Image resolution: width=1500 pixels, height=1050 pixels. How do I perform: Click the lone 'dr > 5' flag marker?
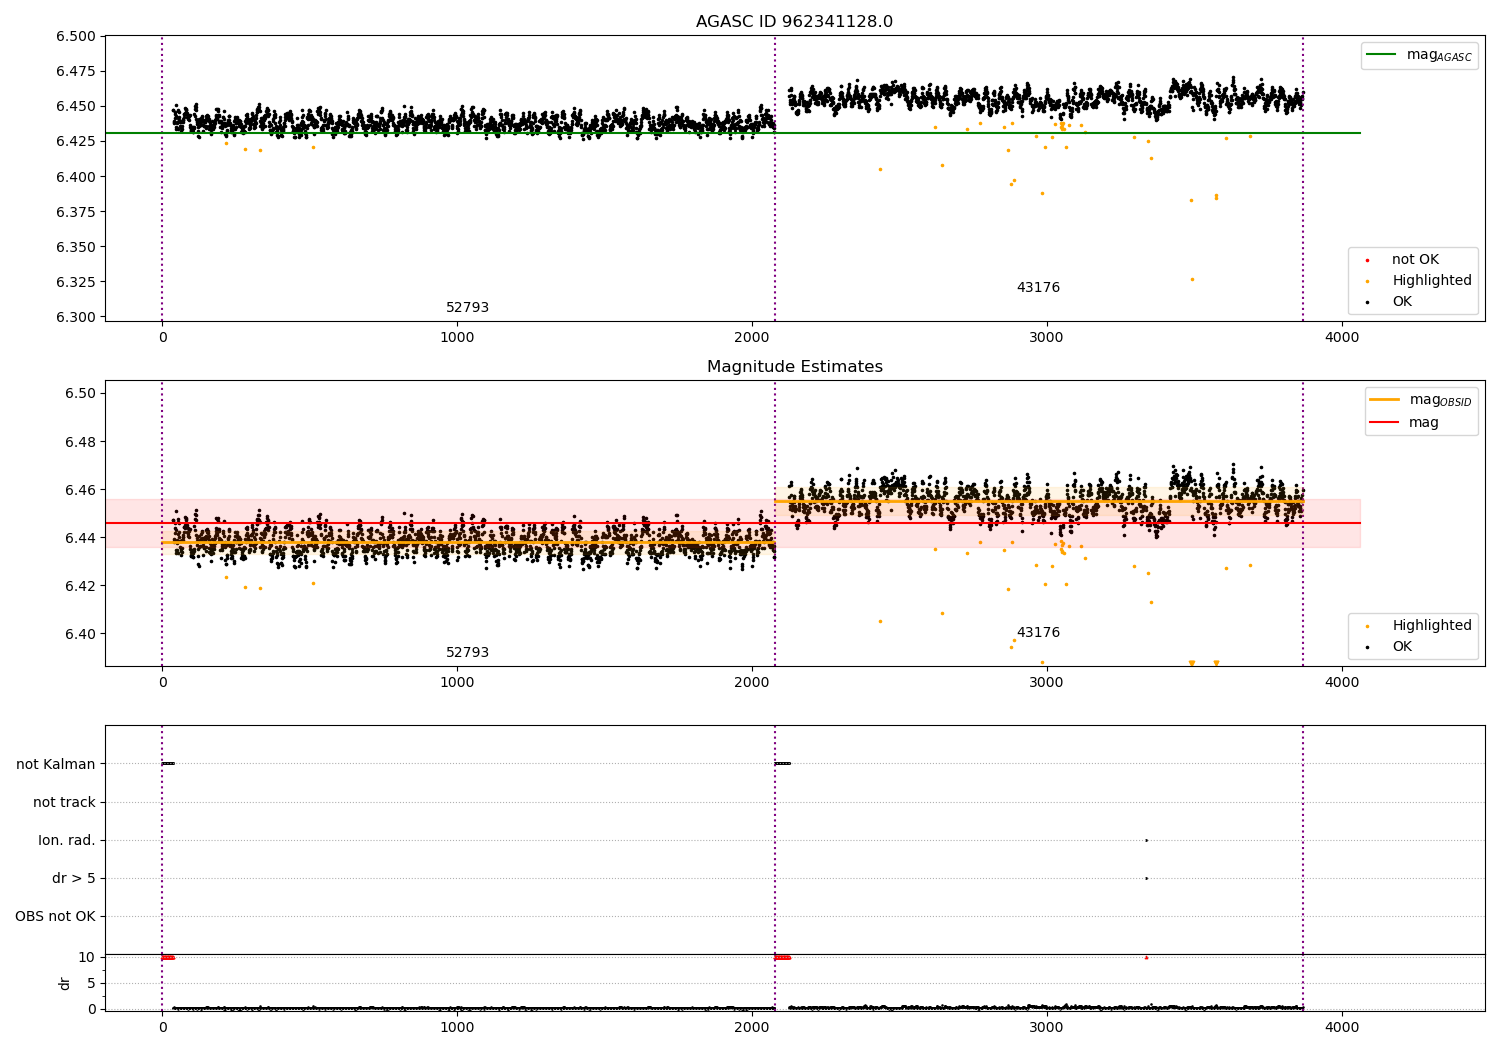coord(1146,878)
